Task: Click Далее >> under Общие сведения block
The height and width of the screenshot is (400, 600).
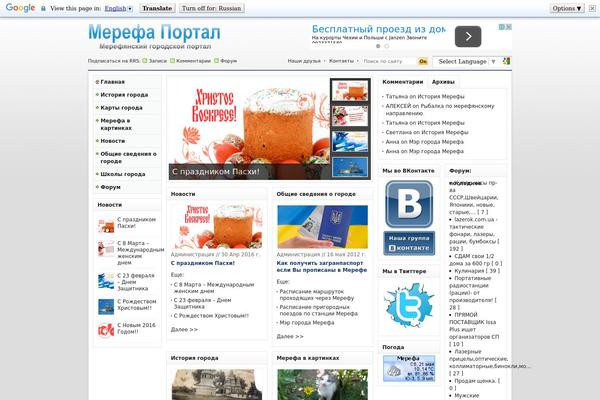Action: (x=290, y=337)
